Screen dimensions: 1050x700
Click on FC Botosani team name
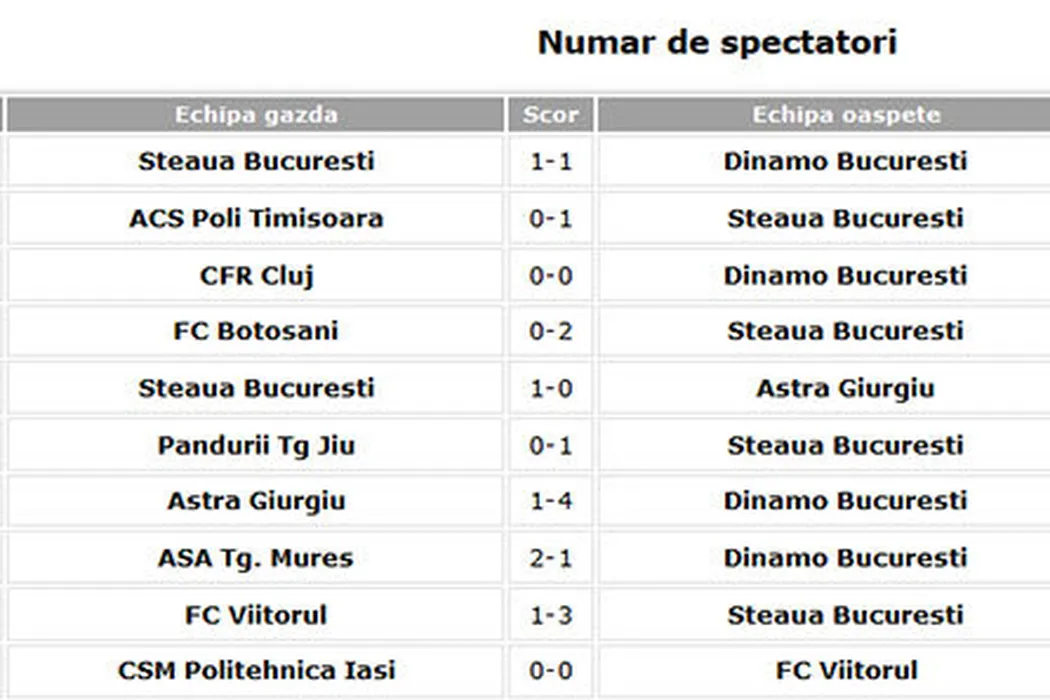click(x=256, y=331)
